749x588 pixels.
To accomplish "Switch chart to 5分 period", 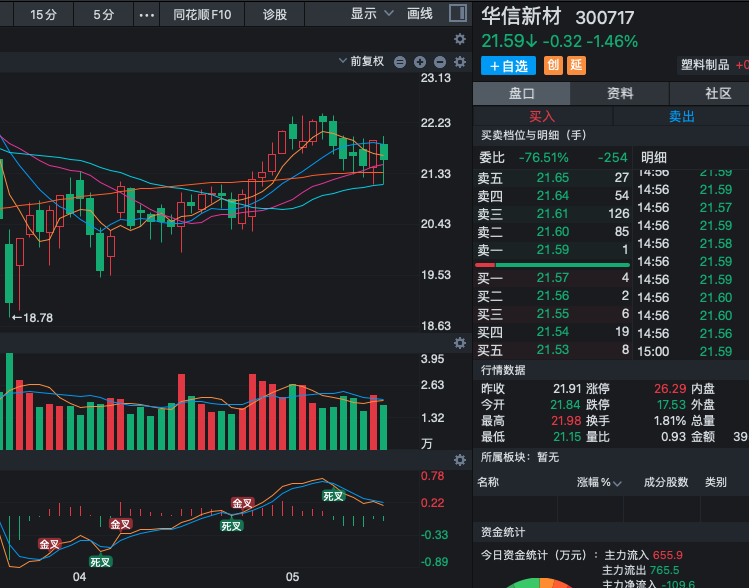I will pyautogui.click(x=103, y=15).
